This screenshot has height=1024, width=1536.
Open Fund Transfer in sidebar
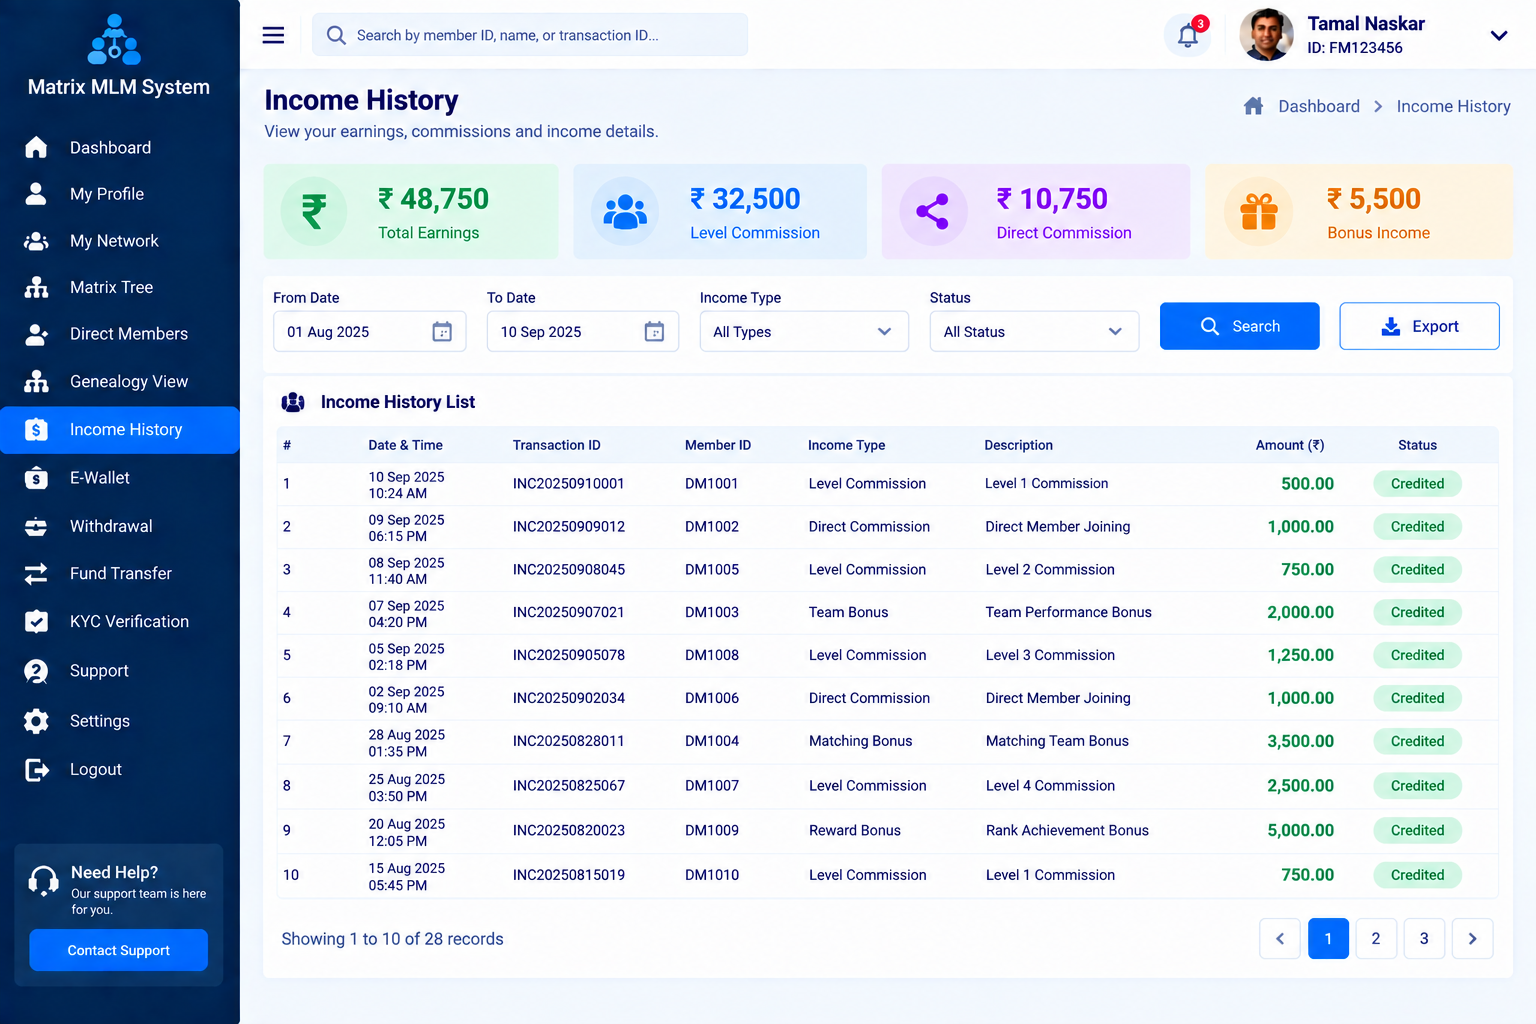[x=120, y=574]
